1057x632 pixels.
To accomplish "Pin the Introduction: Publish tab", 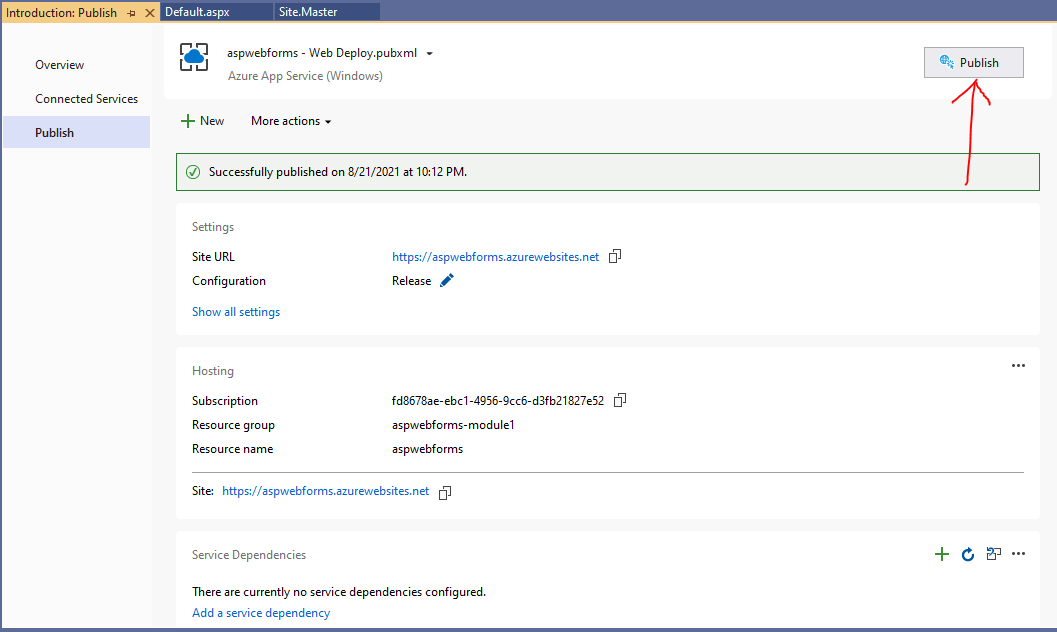I will (131, 13).
